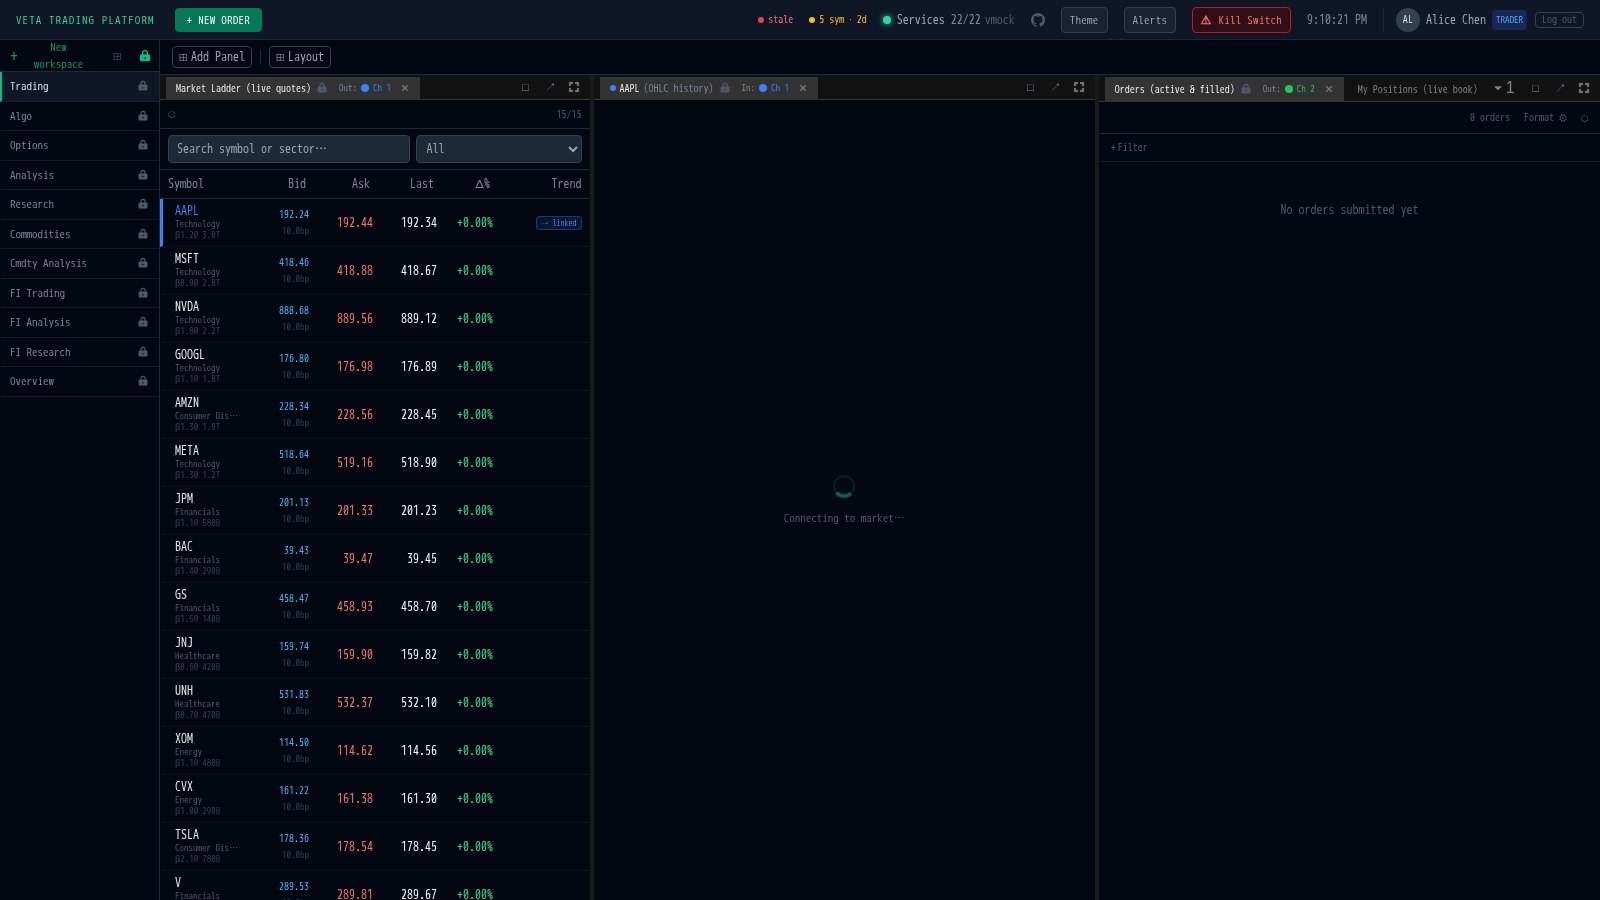This screenshot has height=900, width=1600.
Task: Open the All sector filter dropdown
Action: coord(498,148)
